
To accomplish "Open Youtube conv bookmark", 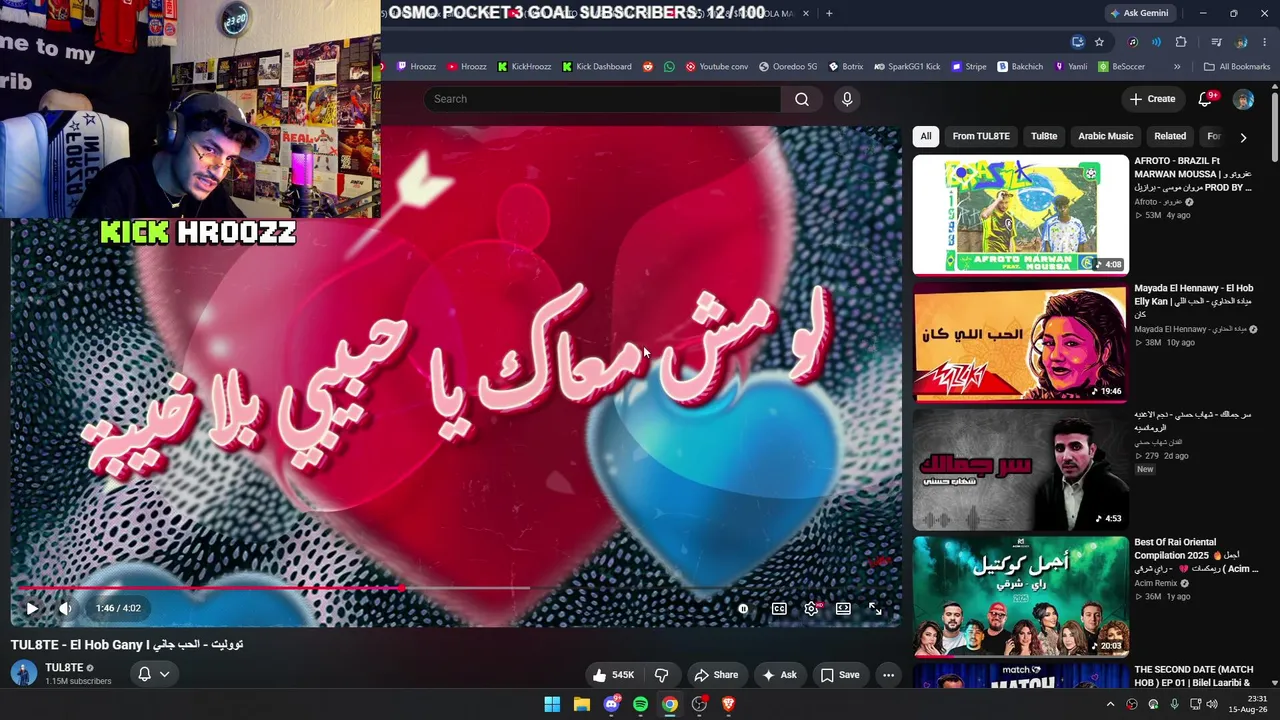I will pos(716,67).
